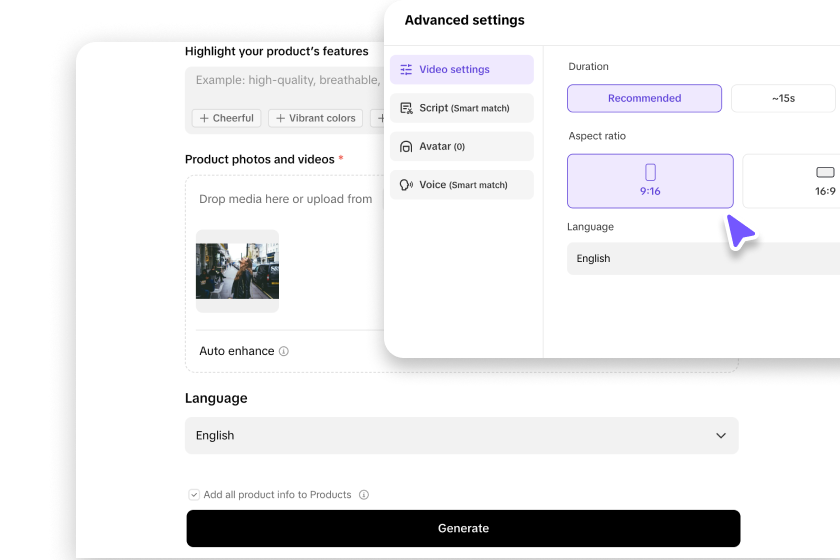Expand the Language chevron arrow
840x560 pixels.
721,436
